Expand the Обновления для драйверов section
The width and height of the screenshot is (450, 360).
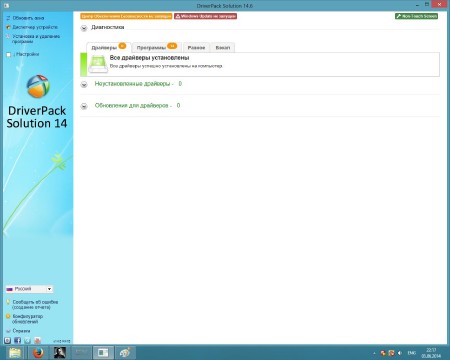tap(84, 106)
